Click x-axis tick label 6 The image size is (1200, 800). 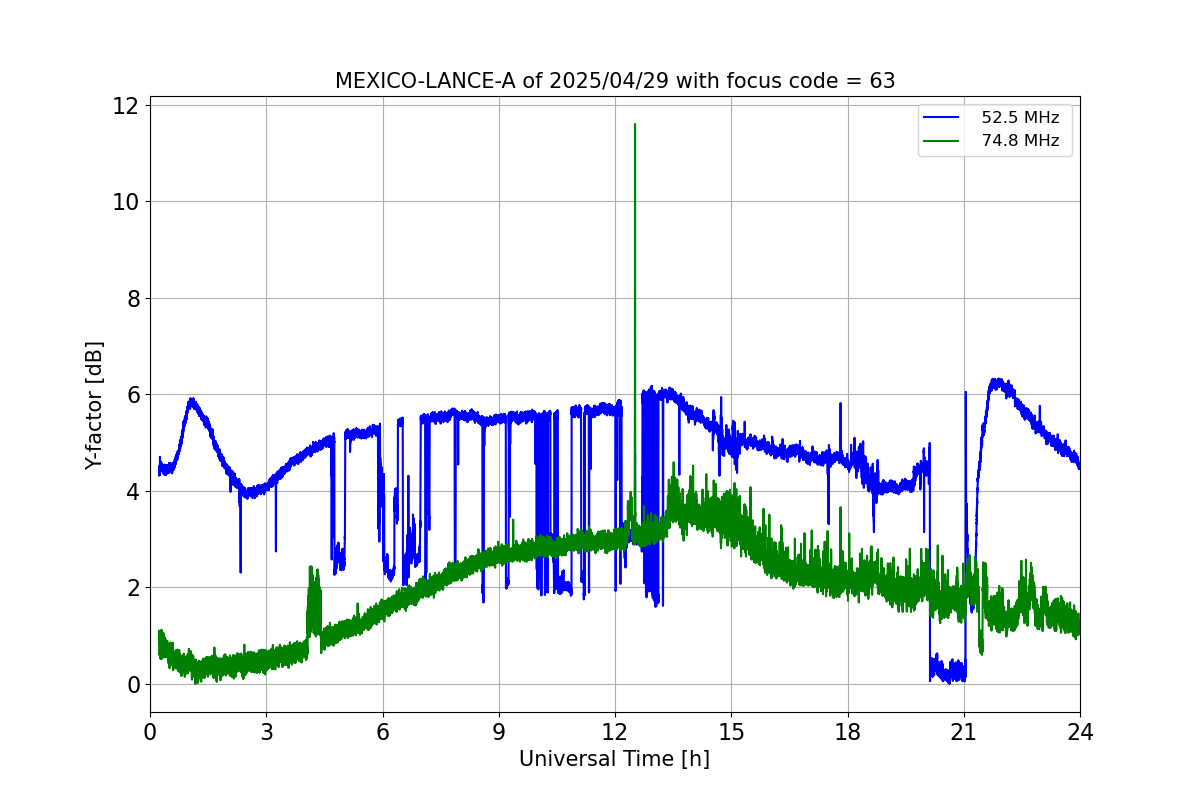(382, 731)
